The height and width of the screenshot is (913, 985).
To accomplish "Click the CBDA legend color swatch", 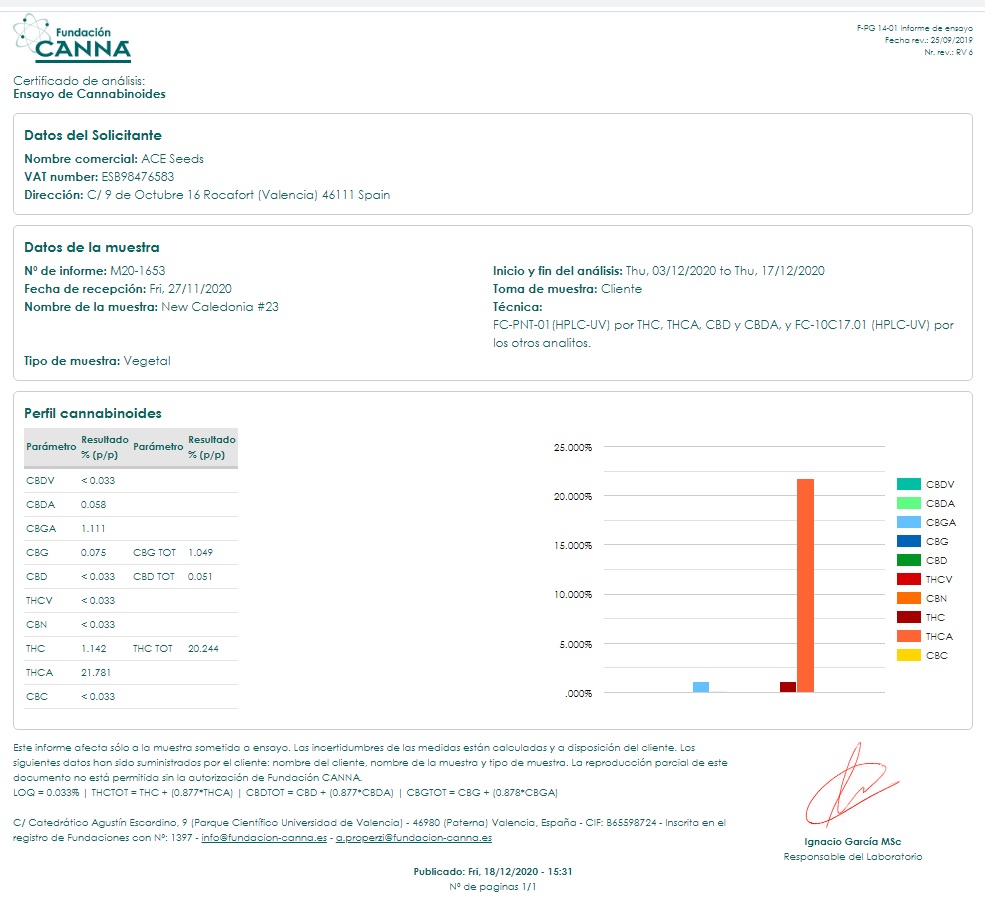I will [908, 503].
